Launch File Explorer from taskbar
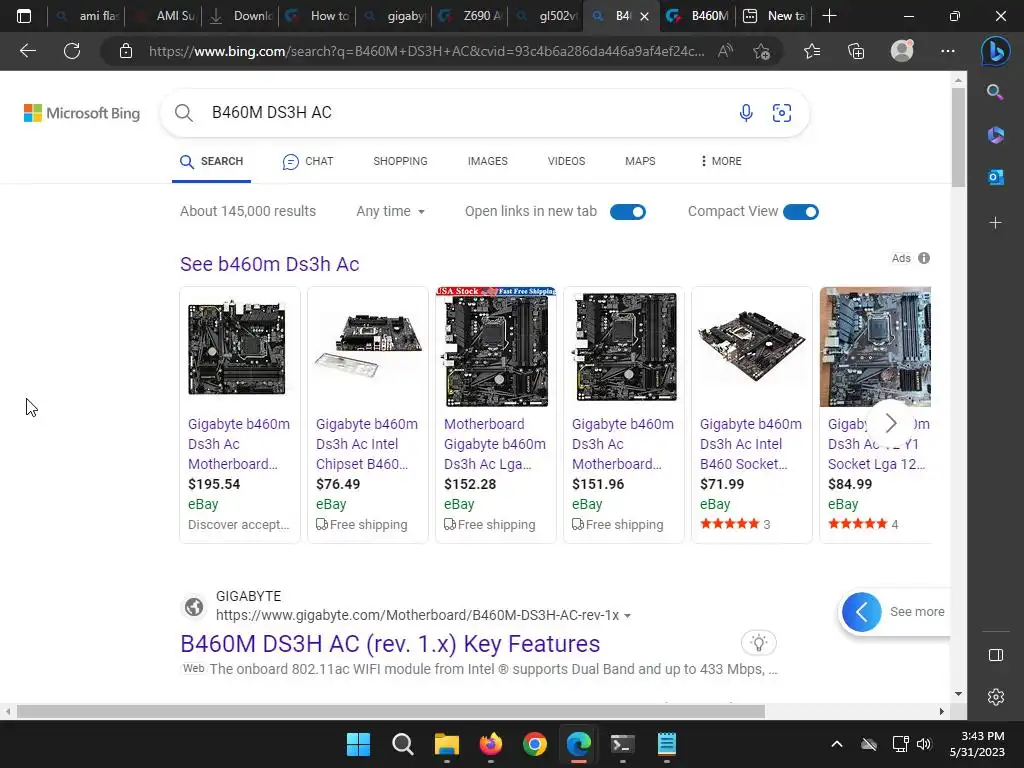This screenshot has width=1024, height=768. [447, 744]
